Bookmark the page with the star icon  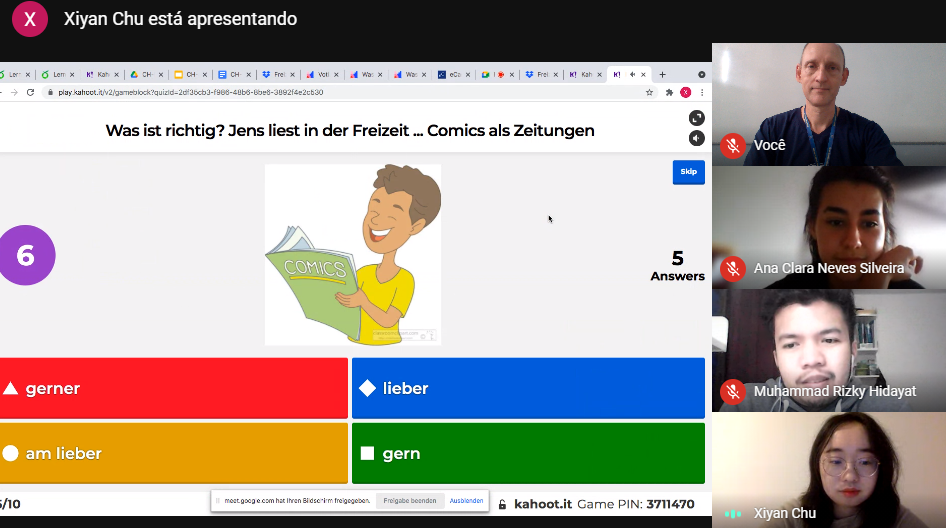(650, 92)
